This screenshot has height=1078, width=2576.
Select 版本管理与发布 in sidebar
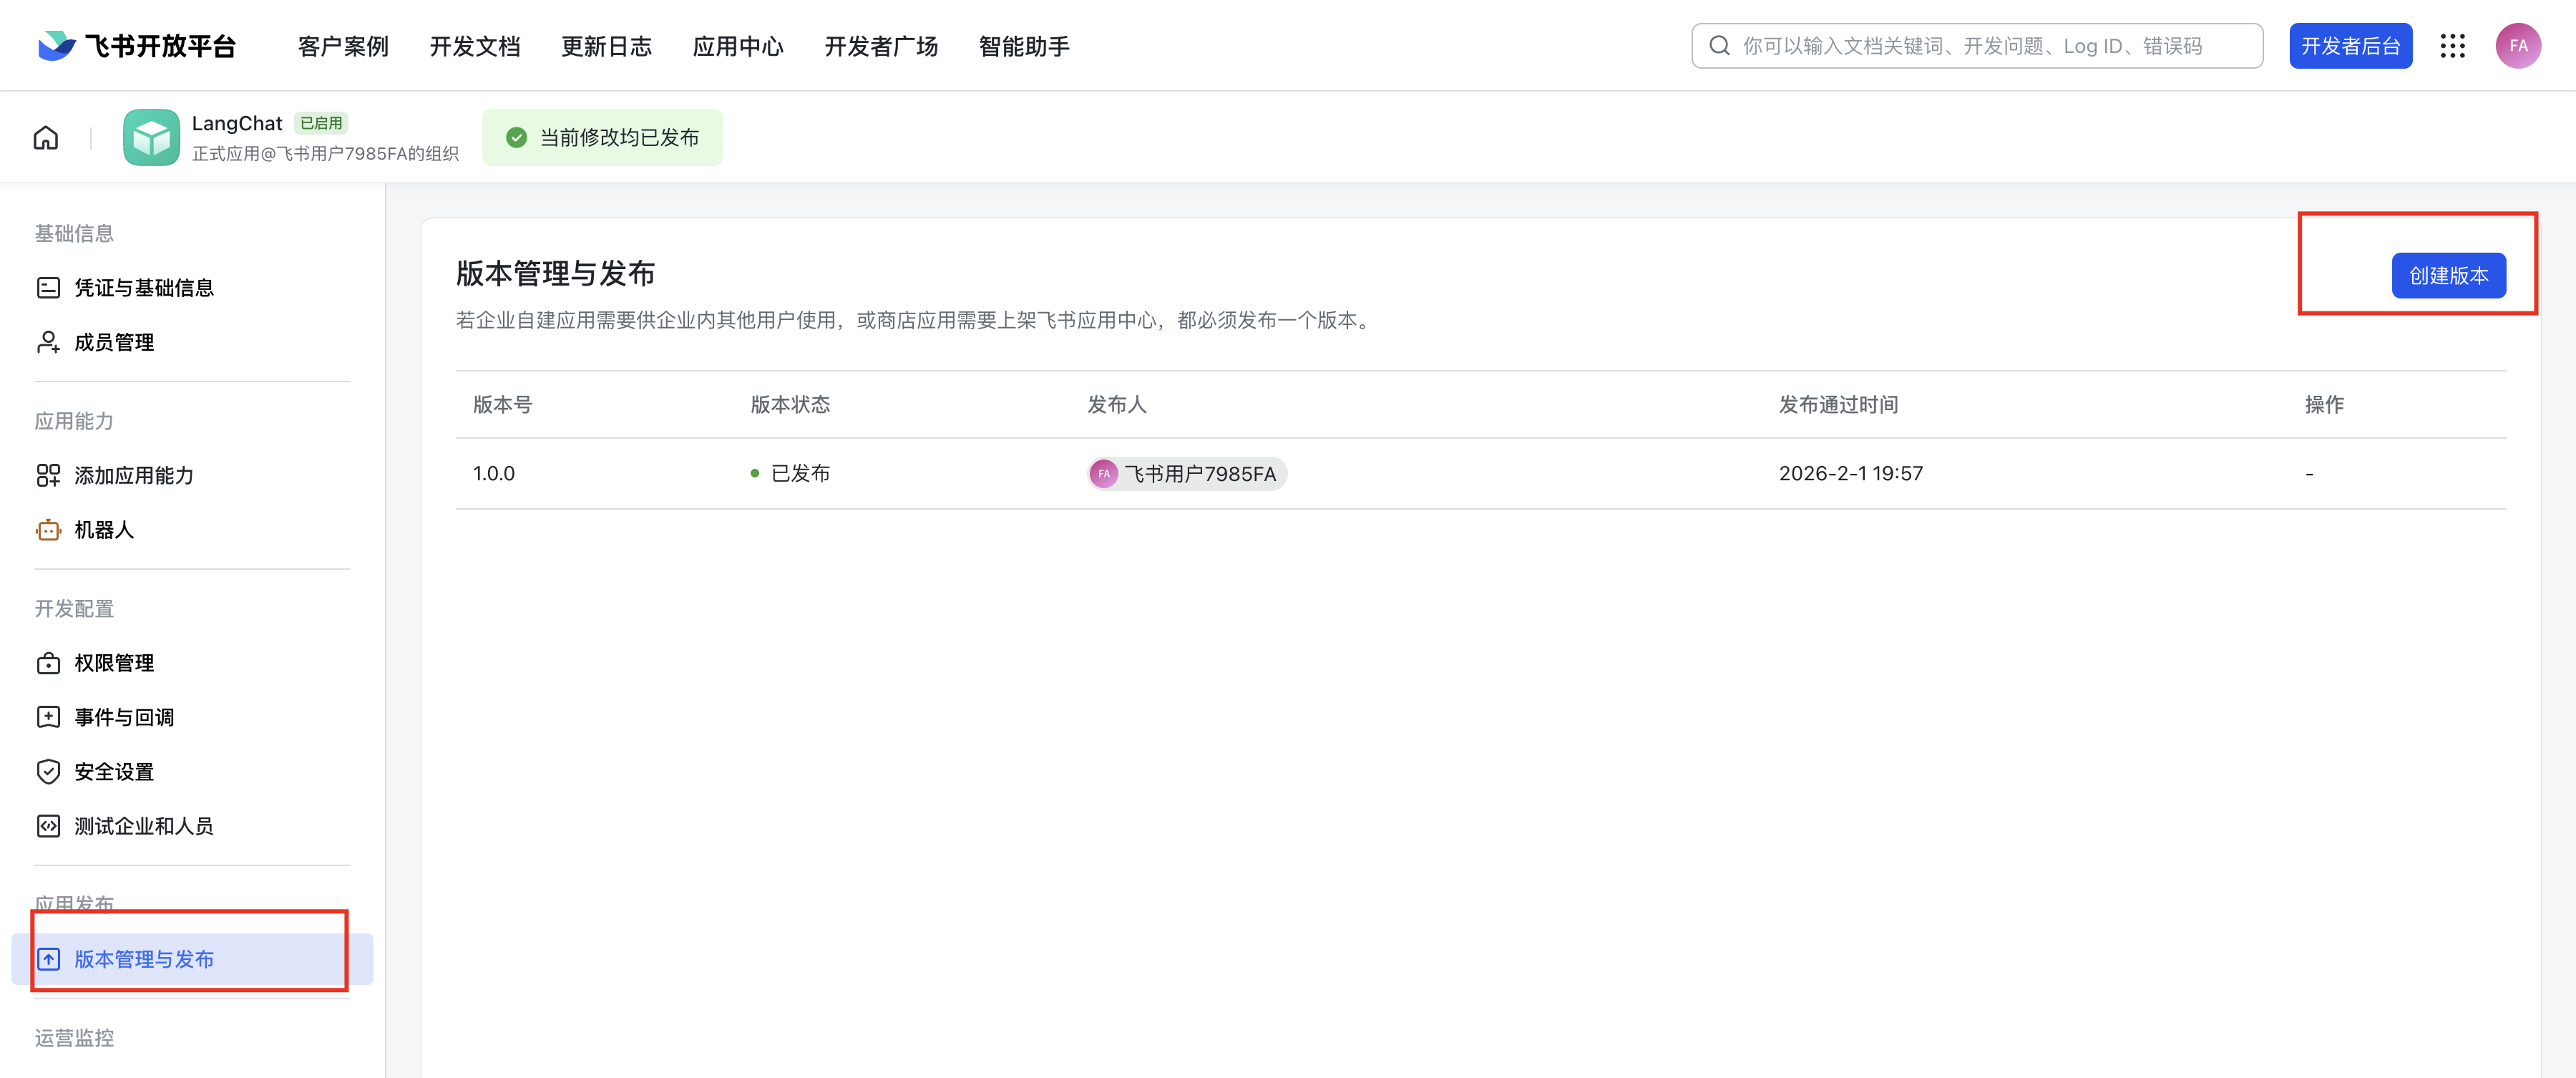tap(143, 959)
